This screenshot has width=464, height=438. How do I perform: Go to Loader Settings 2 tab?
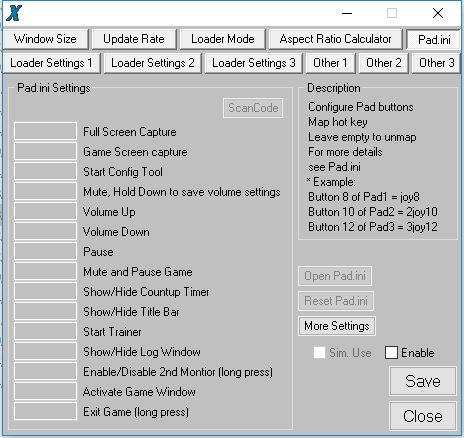coord(153,63)
